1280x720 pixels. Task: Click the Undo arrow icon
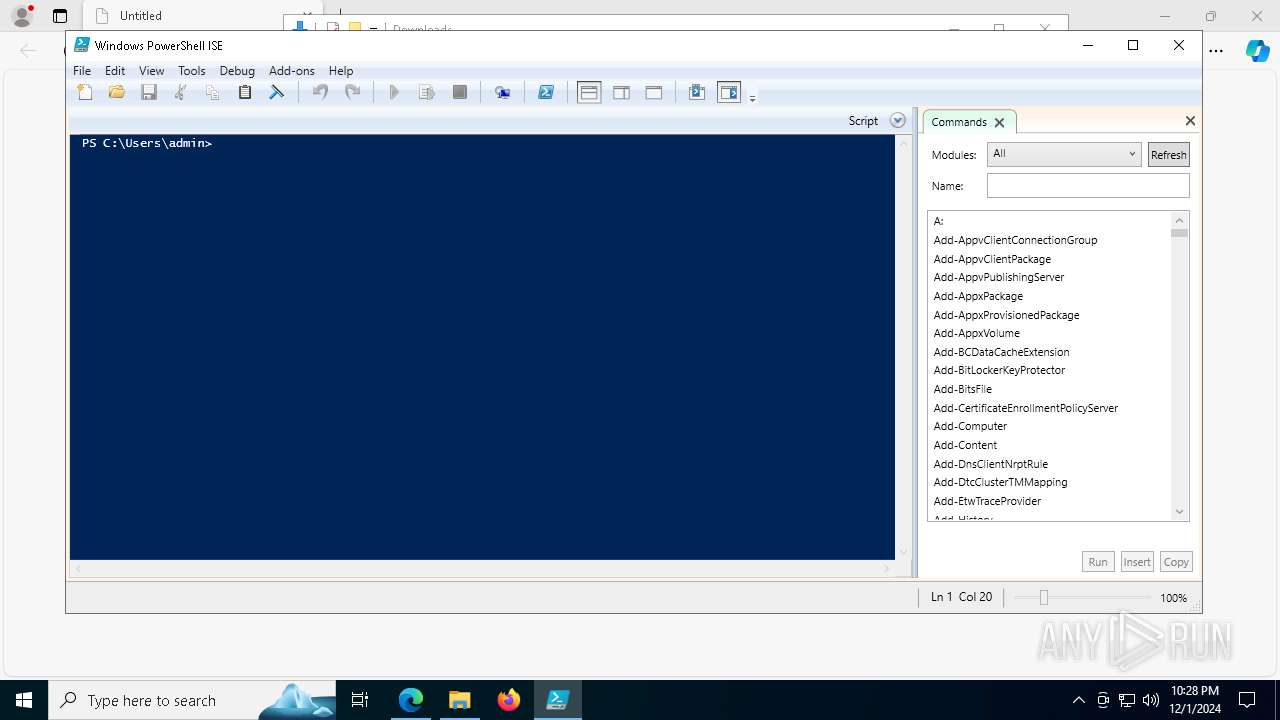click(x=320, y=93)
